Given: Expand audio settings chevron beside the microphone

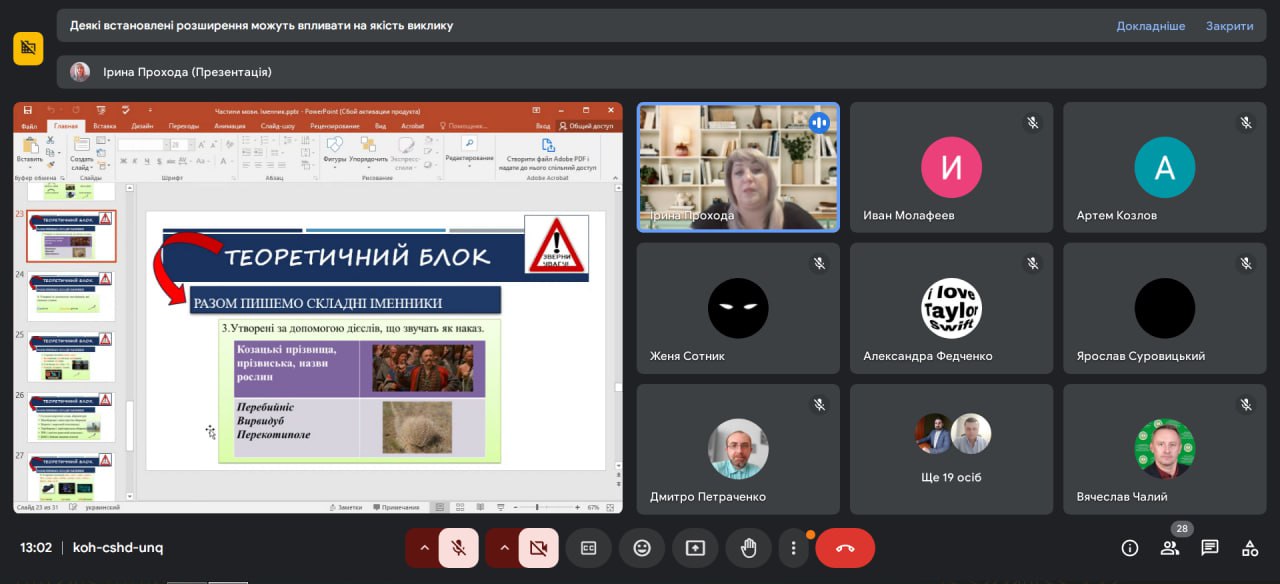Looking at the screenshot, I should (x=423, y=548).
